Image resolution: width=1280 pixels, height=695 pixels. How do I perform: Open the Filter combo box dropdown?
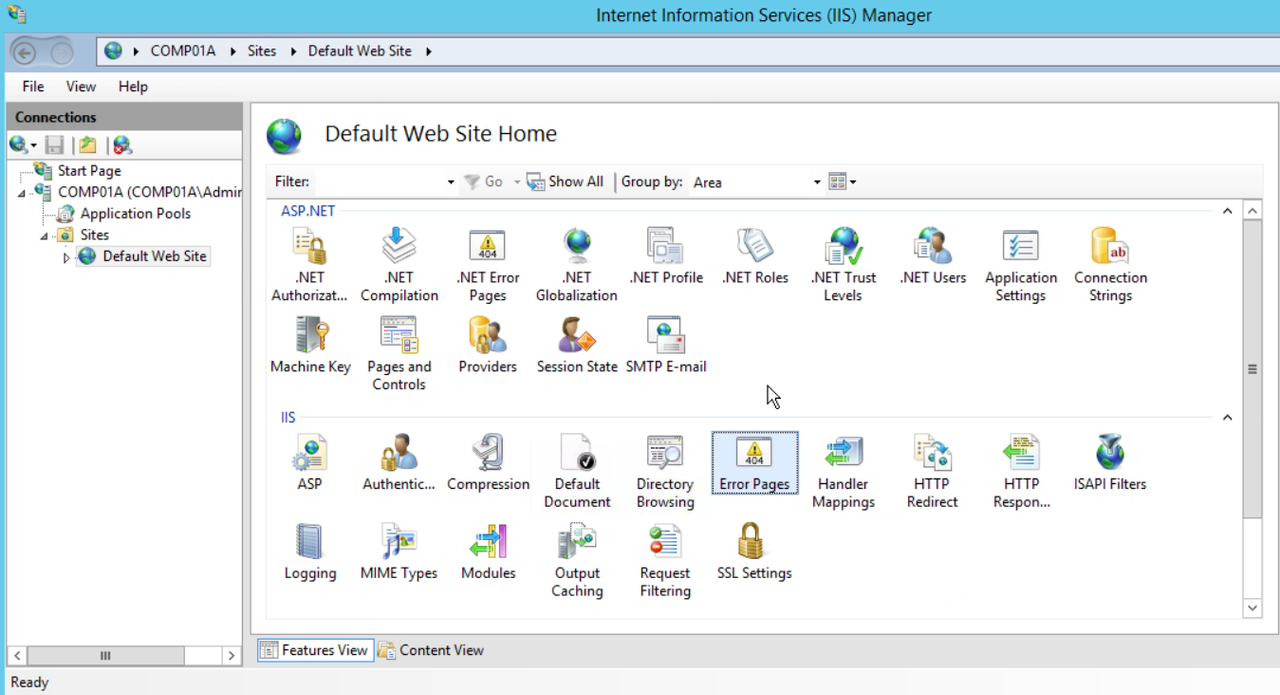pyautogui.click(x=451, y=182)
